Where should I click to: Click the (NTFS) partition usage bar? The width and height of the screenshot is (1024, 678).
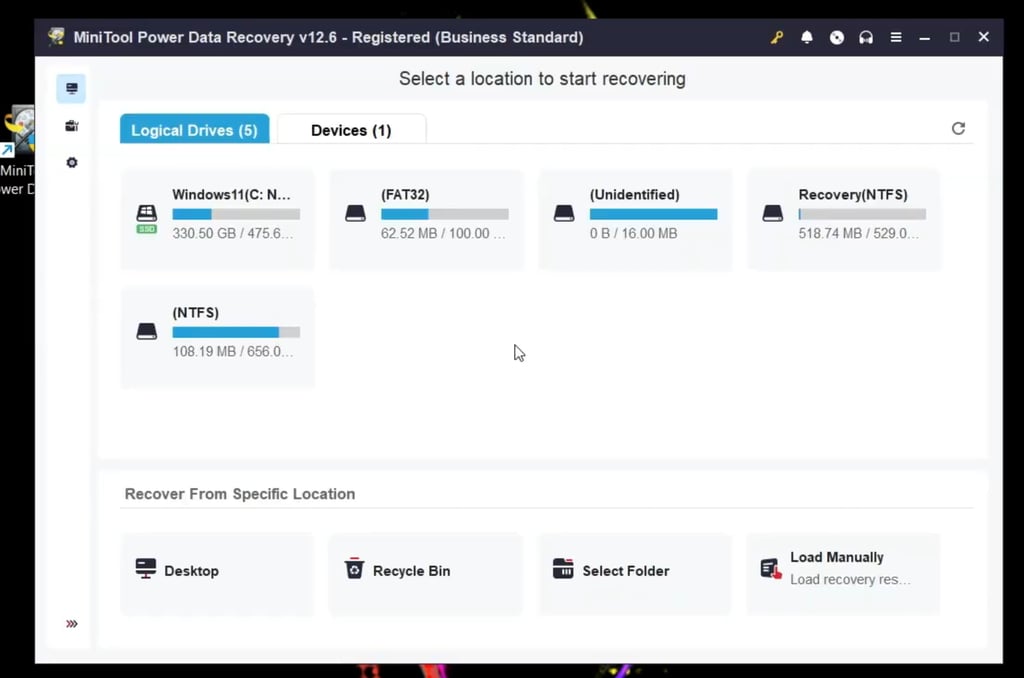coord(236,332)
